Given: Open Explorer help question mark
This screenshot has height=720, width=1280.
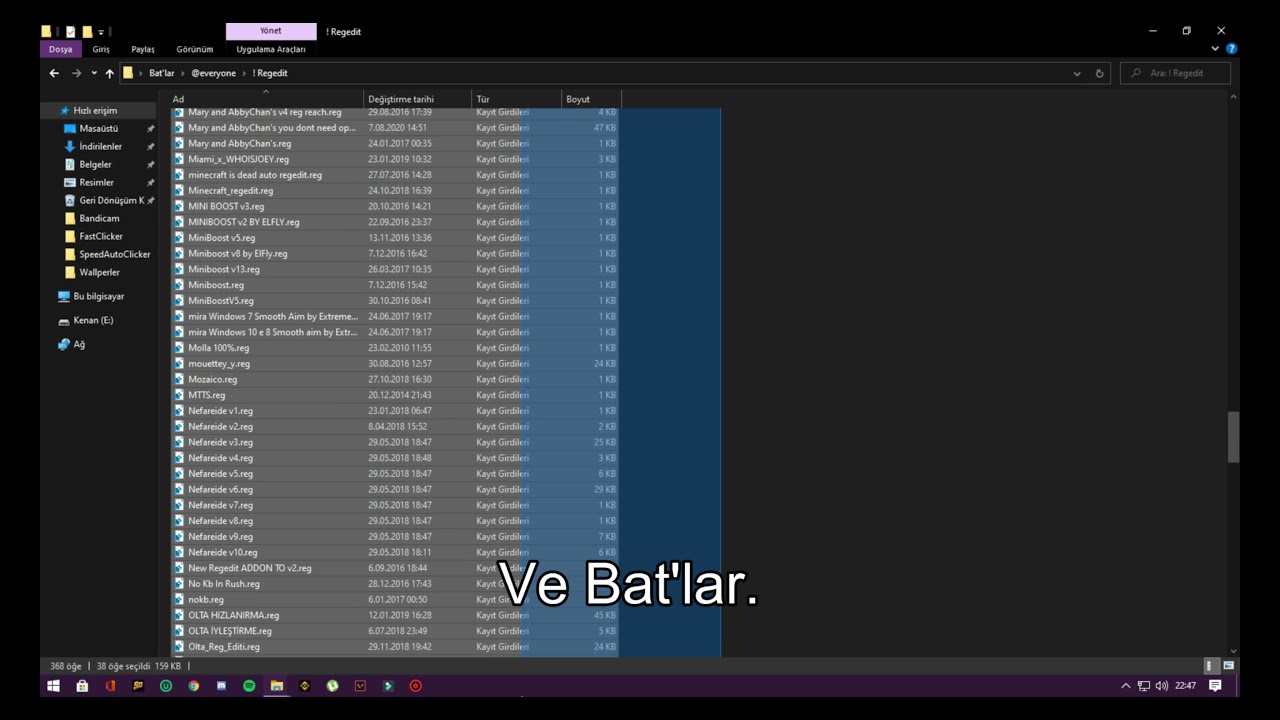Looking at the screenshot, I should coord(1232,48).
